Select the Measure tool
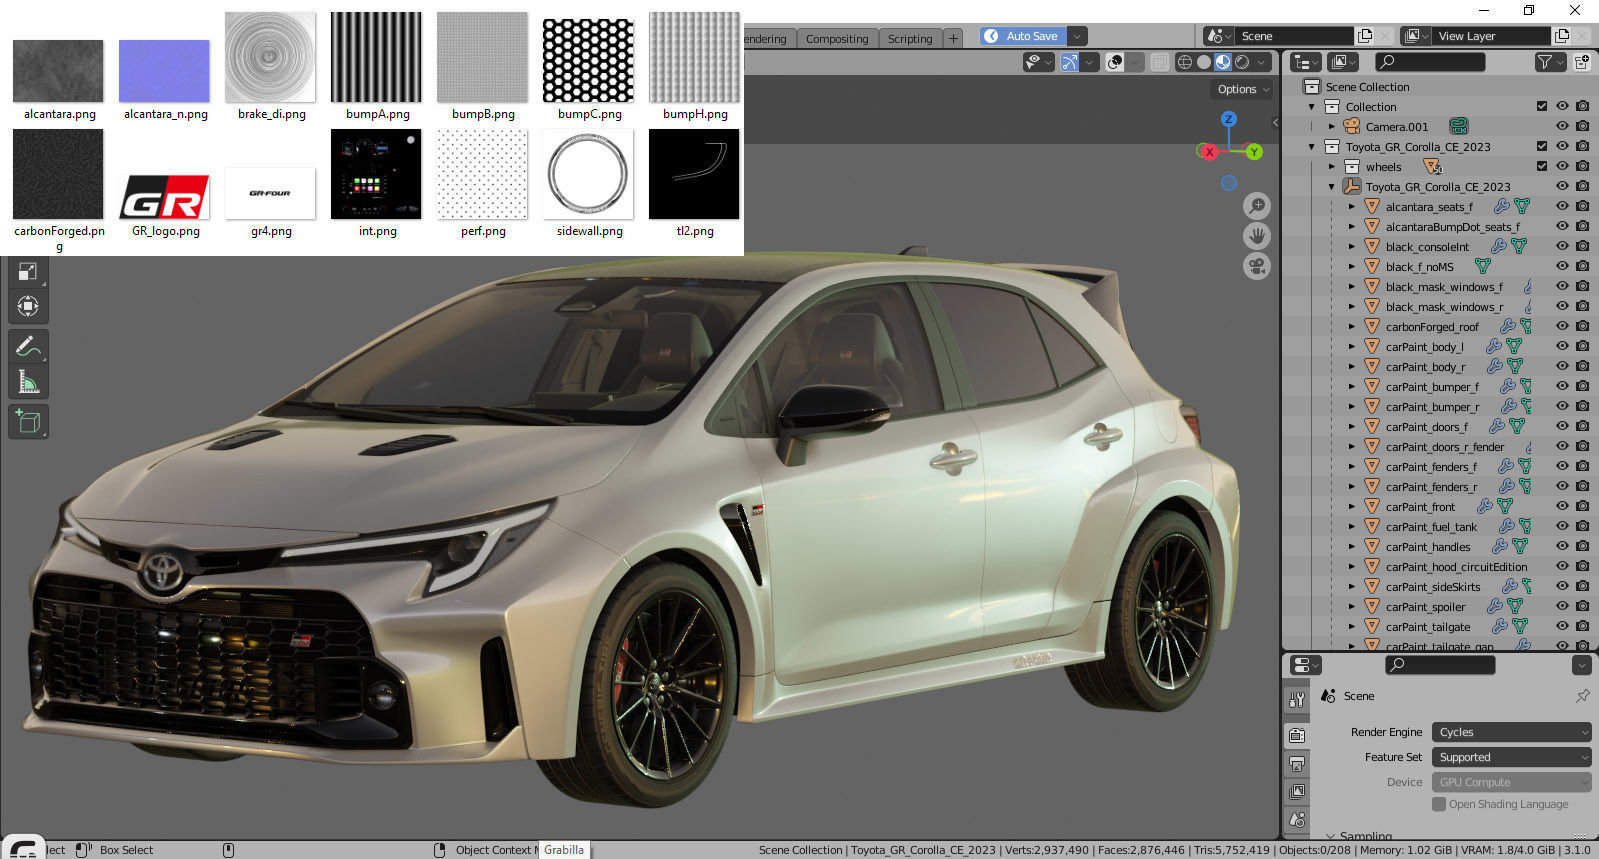This screenshot has height=859, width=1599. [x=28, y=382]
